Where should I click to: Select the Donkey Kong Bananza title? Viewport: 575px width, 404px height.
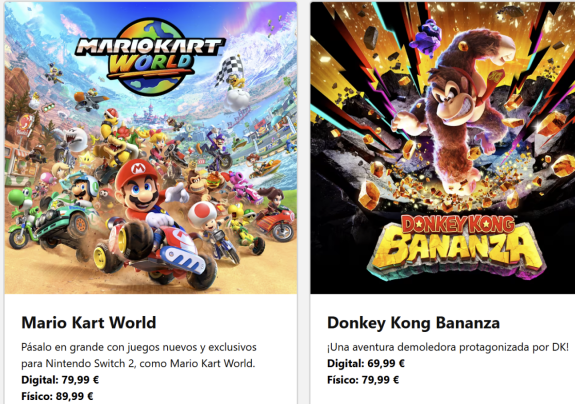[x=413, y=323]
